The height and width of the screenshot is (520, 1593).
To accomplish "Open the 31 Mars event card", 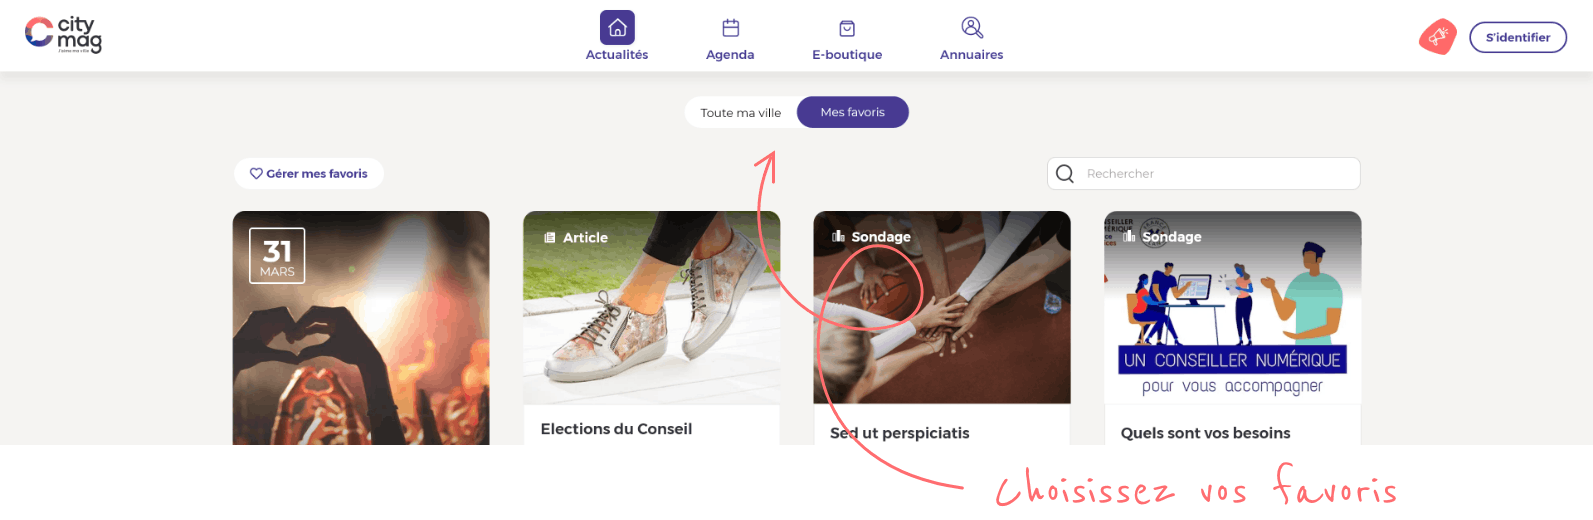I will coord(361,328).
